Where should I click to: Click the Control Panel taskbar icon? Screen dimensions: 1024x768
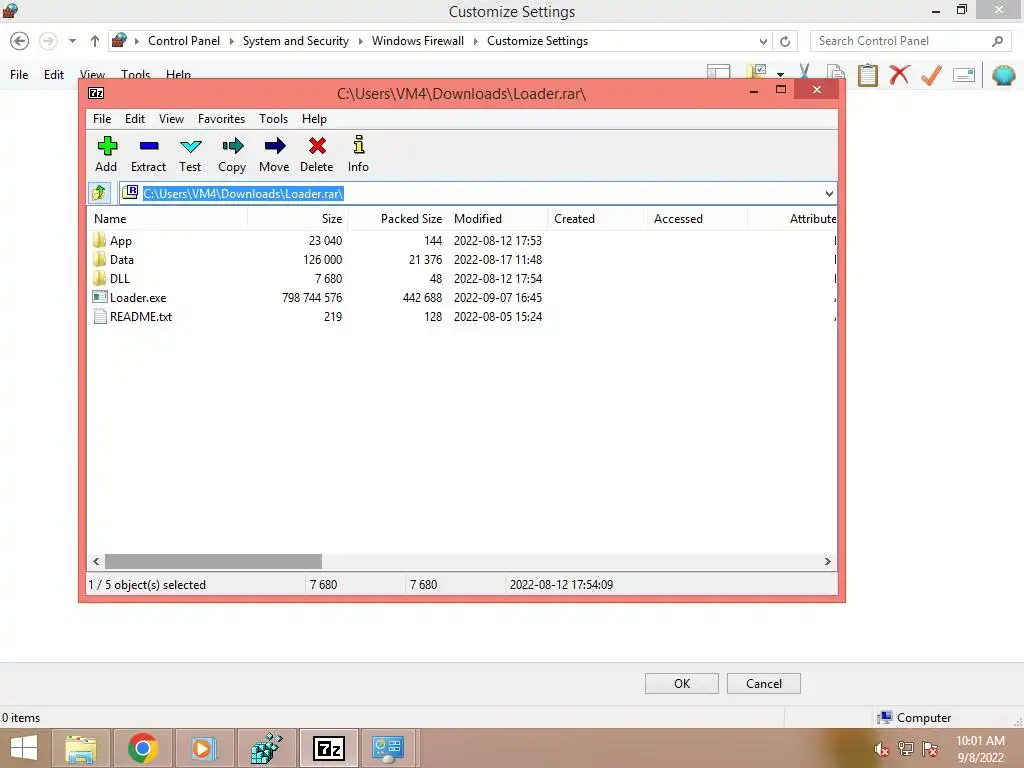click(x=388, y=748)
